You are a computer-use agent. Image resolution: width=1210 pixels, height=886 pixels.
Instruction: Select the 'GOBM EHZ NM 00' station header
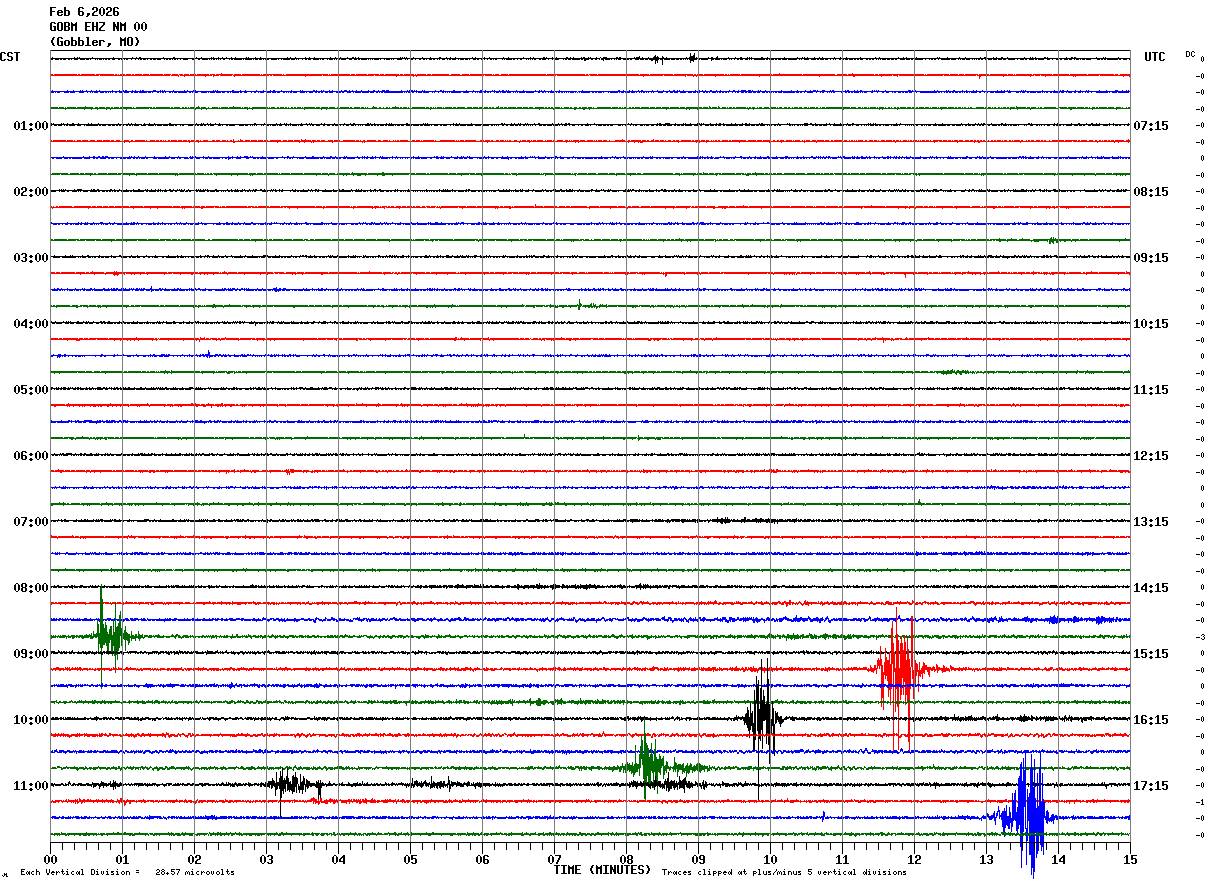click(x=98, y=27)
